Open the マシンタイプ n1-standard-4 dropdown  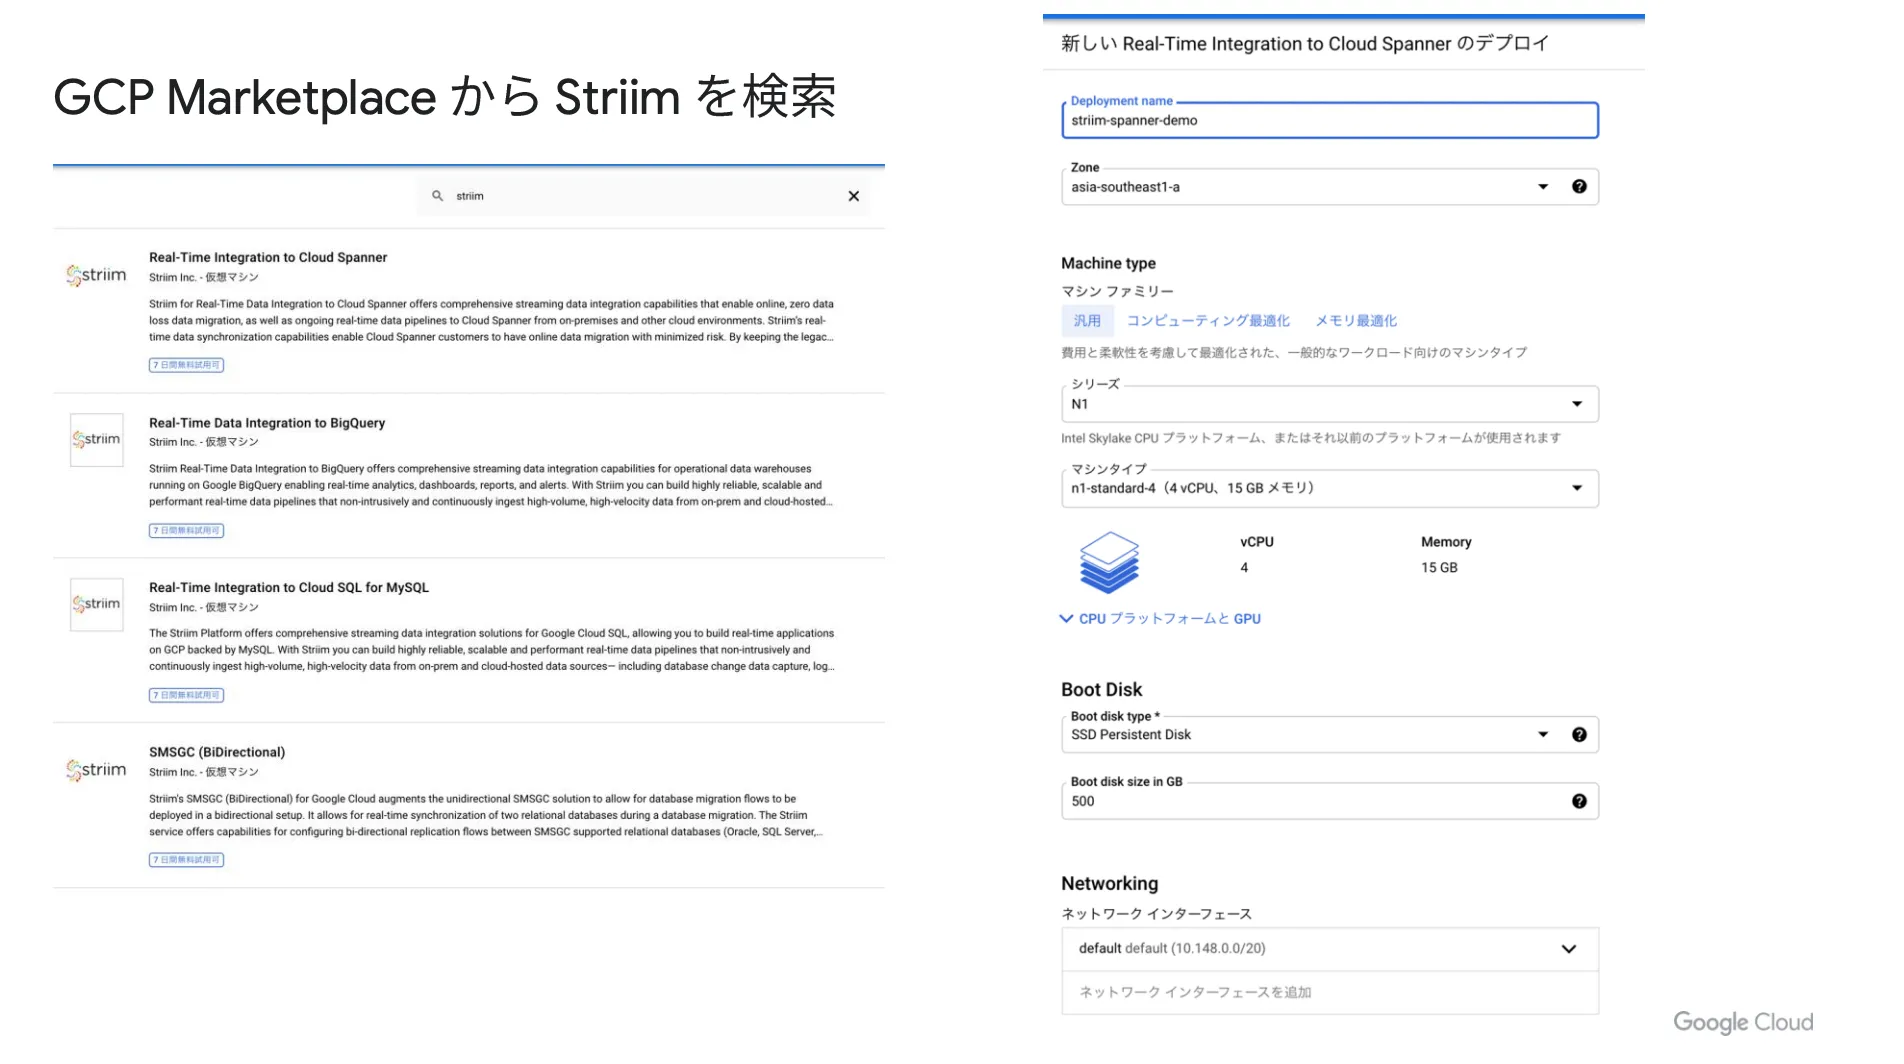pos(1330,488)
